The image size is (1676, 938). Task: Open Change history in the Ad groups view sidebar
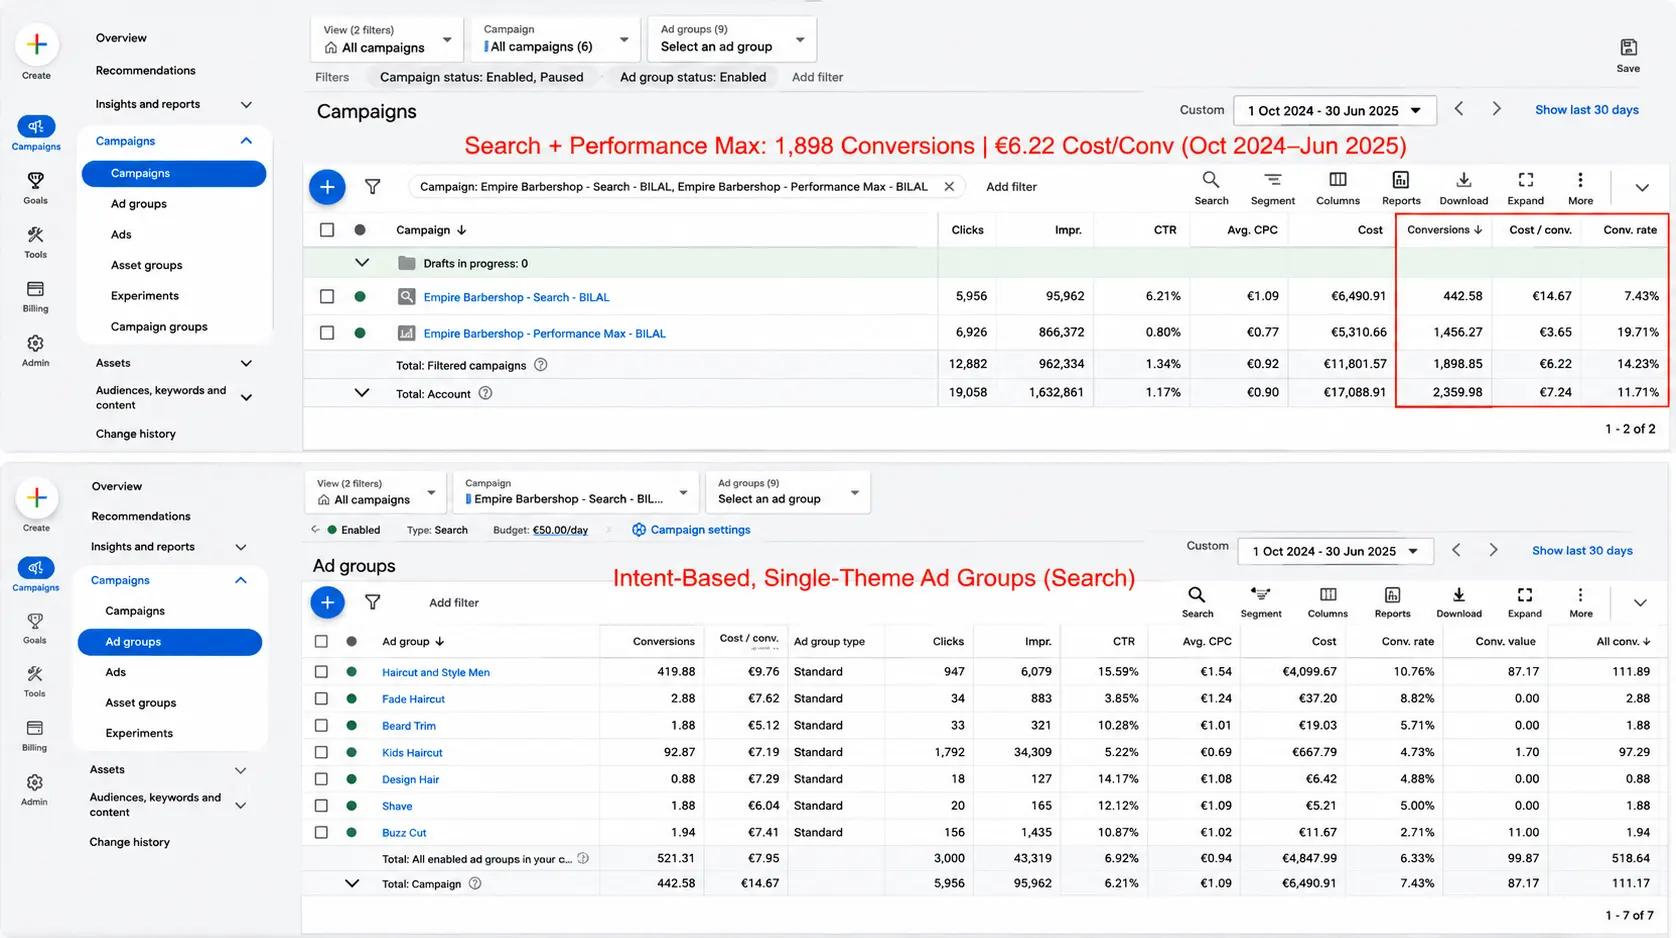(130, 842)
